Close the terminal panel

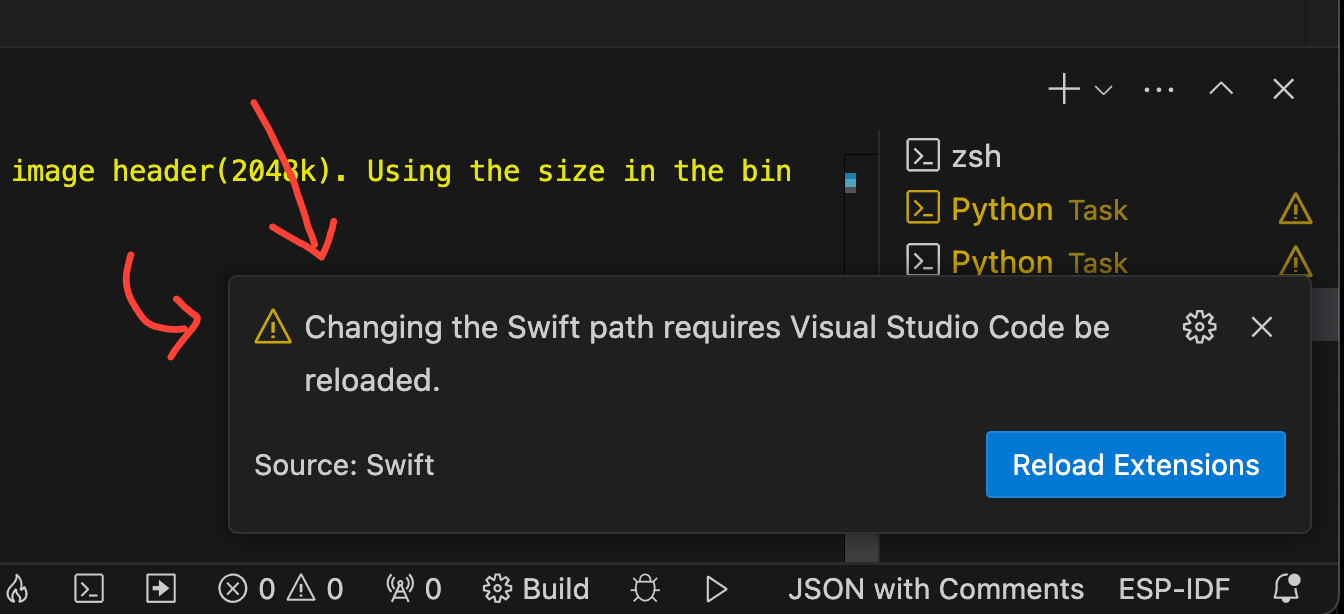(1284, 90)
